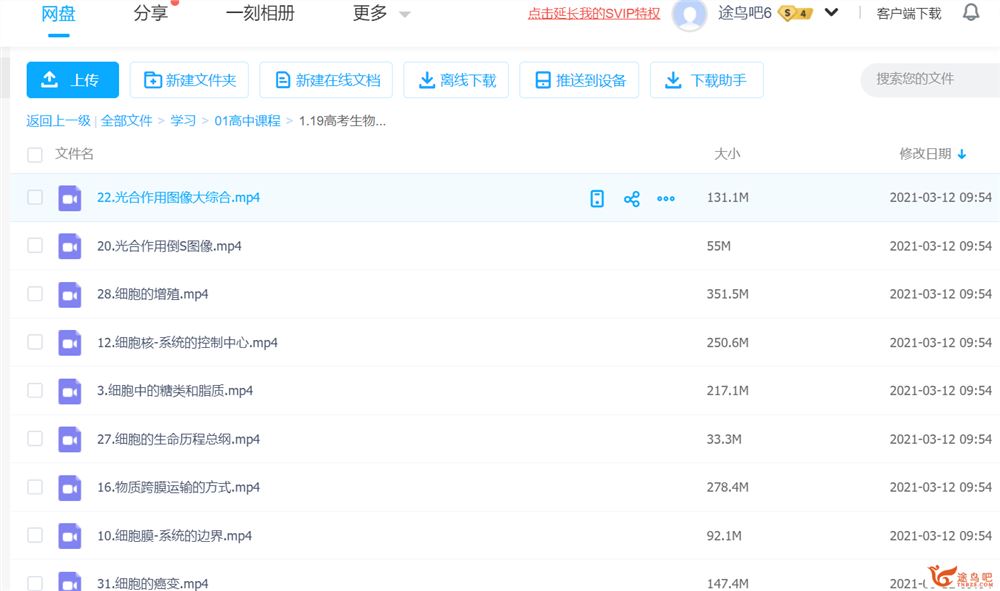
Task: Toggle sort arrow next to 修改日期
Action: point(962,154)
